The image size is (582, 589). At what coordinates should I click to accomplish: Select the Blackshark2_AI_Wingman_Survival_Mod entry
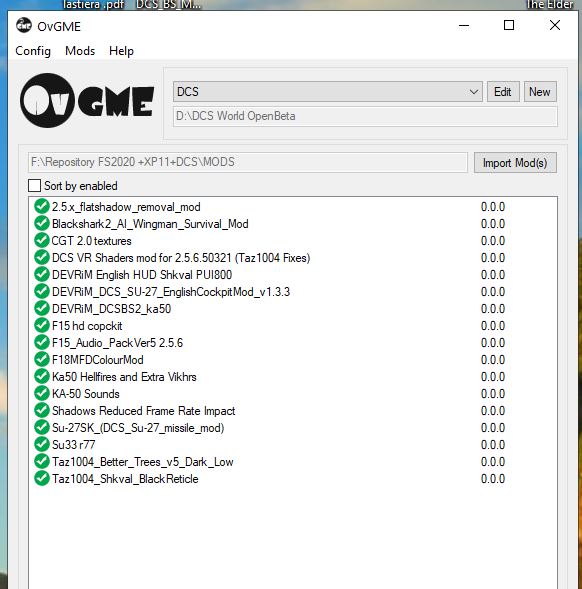150,224
